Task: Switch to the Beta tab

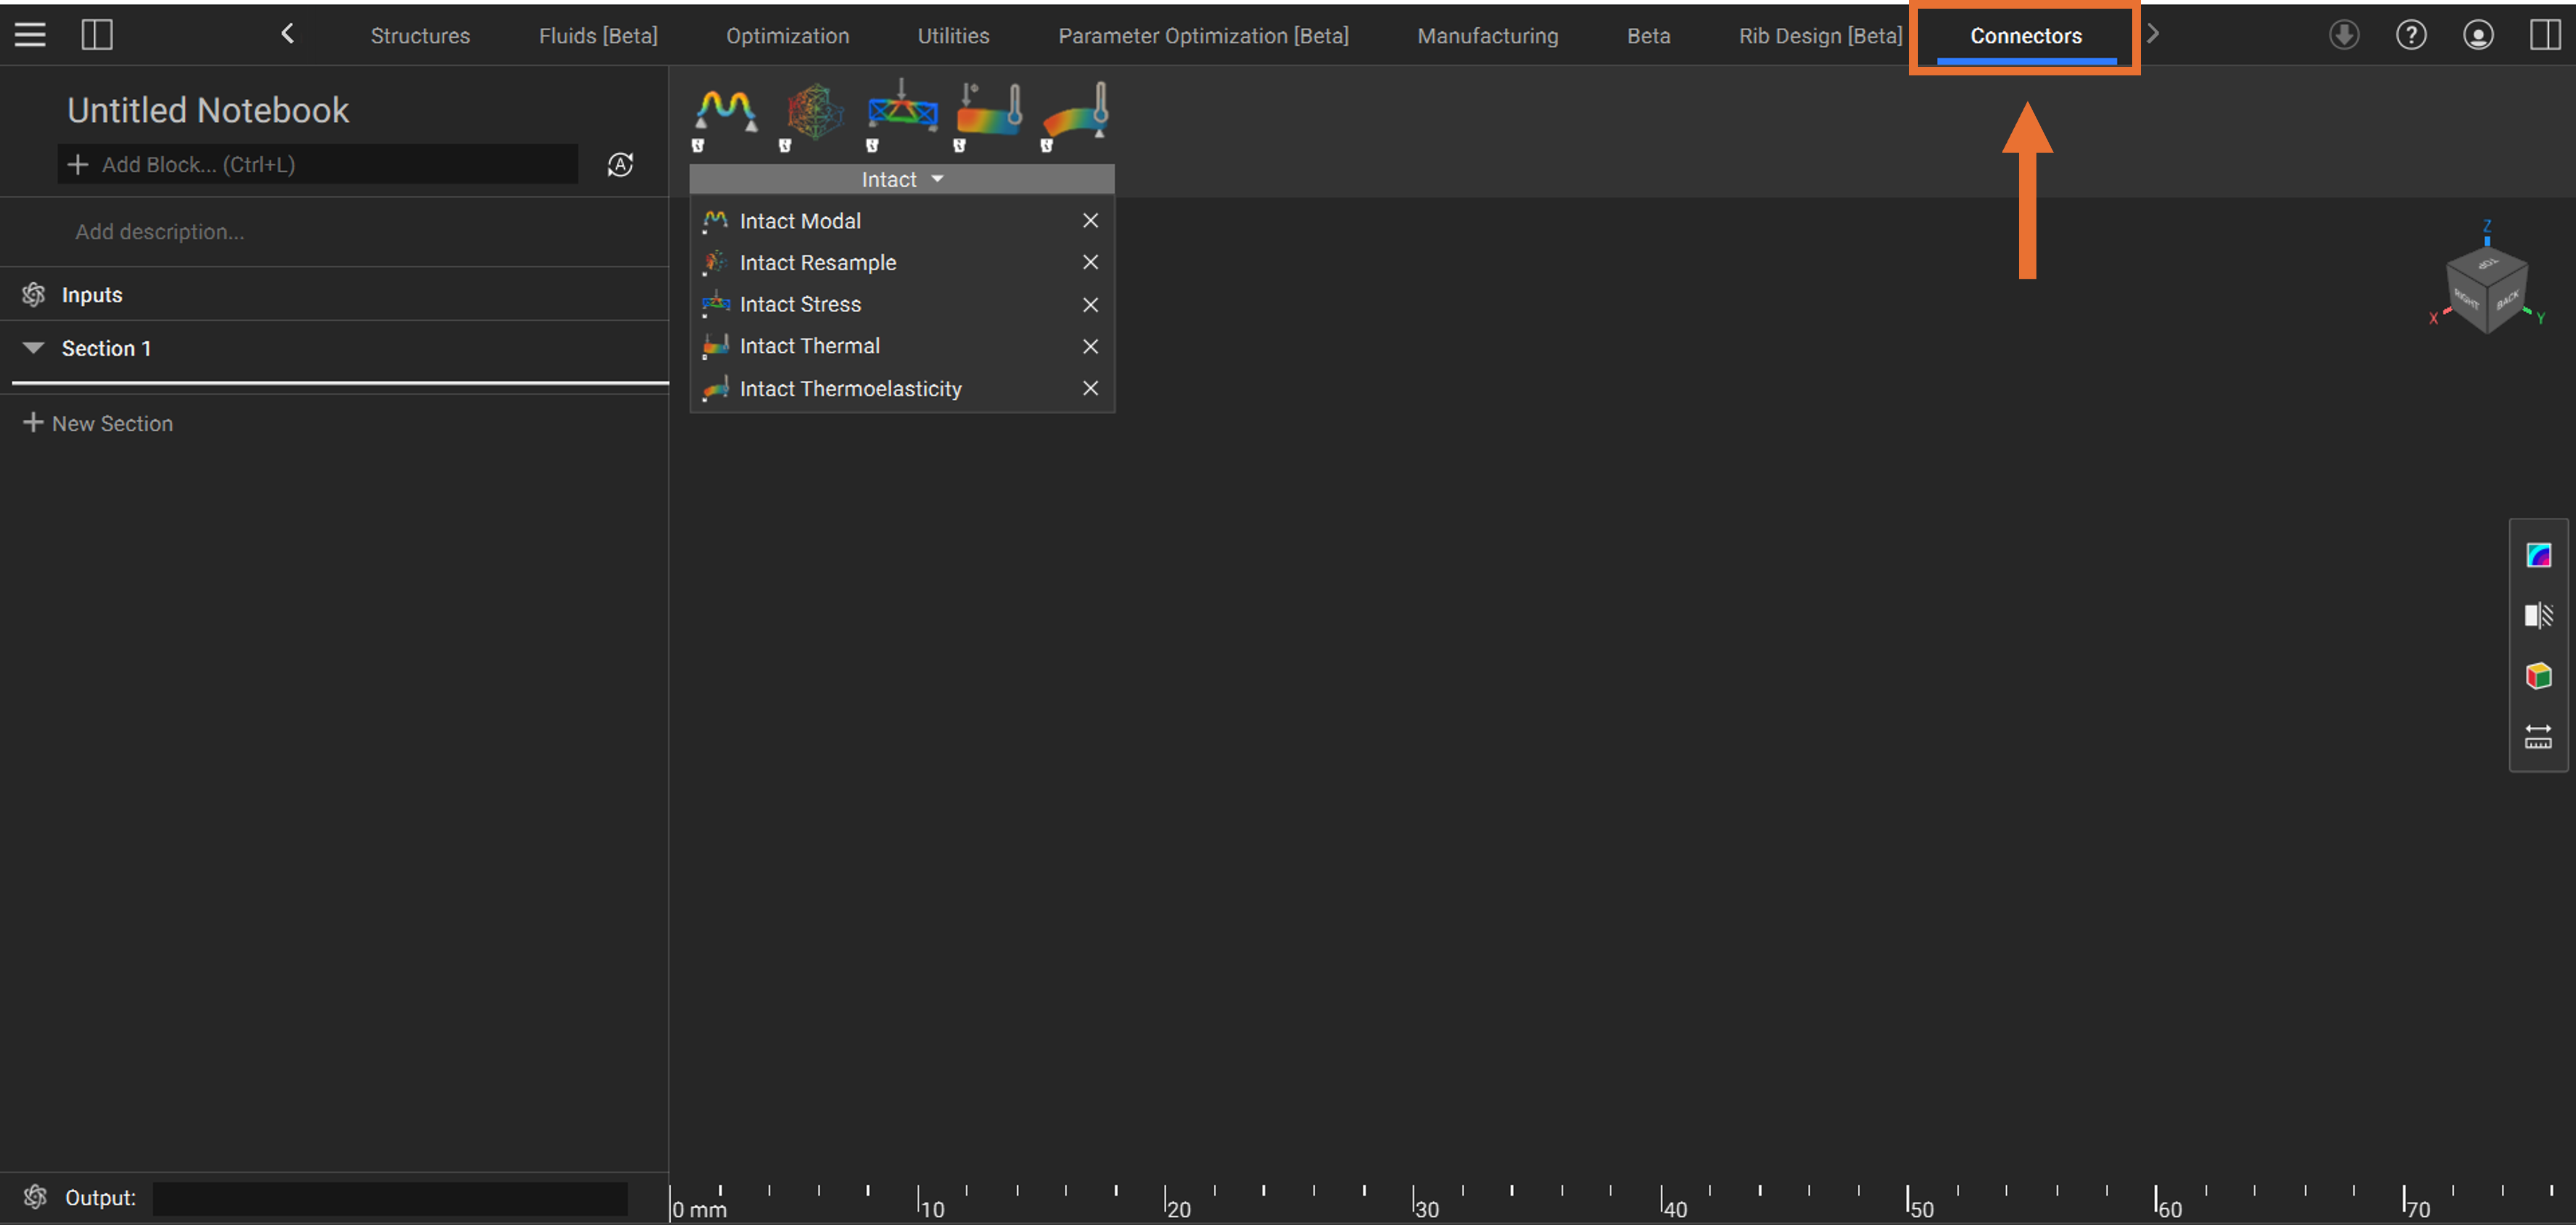Action: (x=1648, y=36)
